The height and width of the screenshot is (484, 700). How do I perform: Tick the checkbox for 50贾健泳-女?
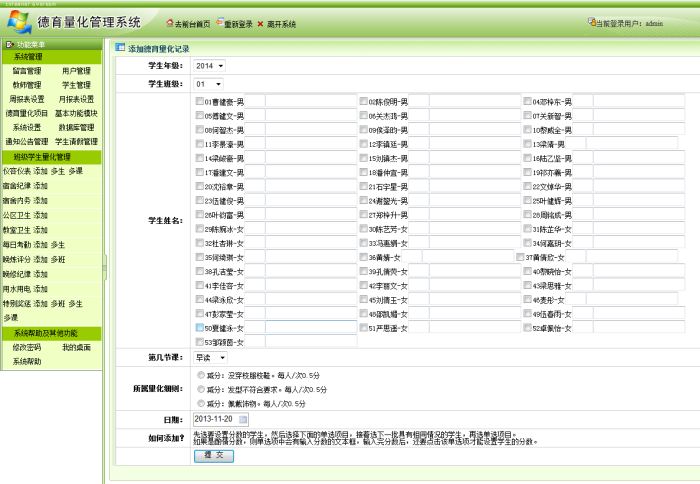tap(200, 327)
